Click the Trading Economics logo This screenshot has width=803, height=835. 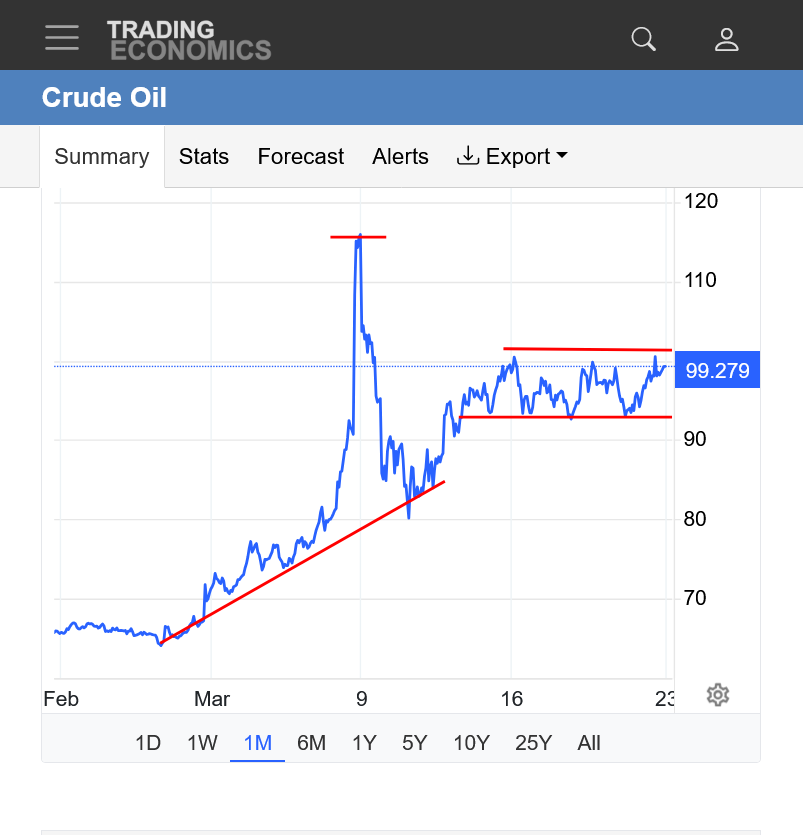(x=189, y=40)
